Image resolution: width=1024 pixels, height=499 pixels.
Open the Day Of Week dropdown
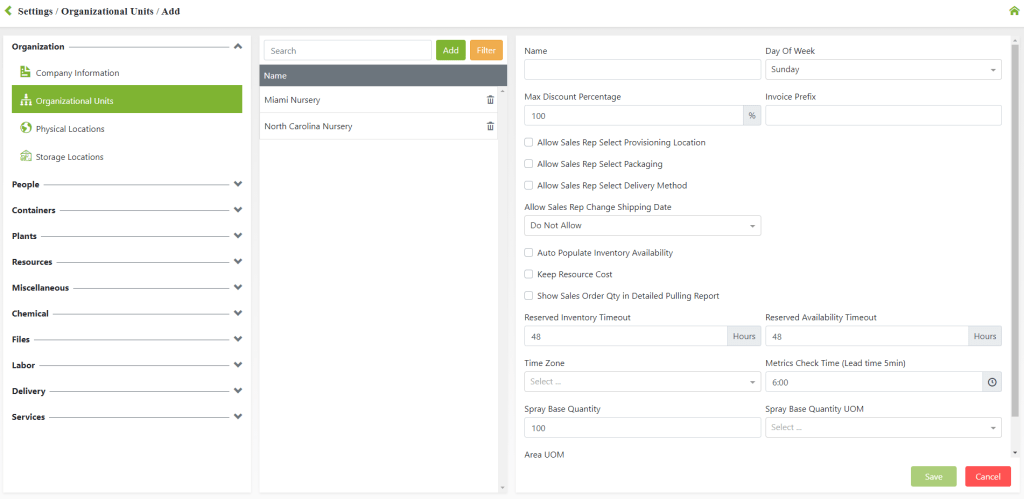[882, 69]
